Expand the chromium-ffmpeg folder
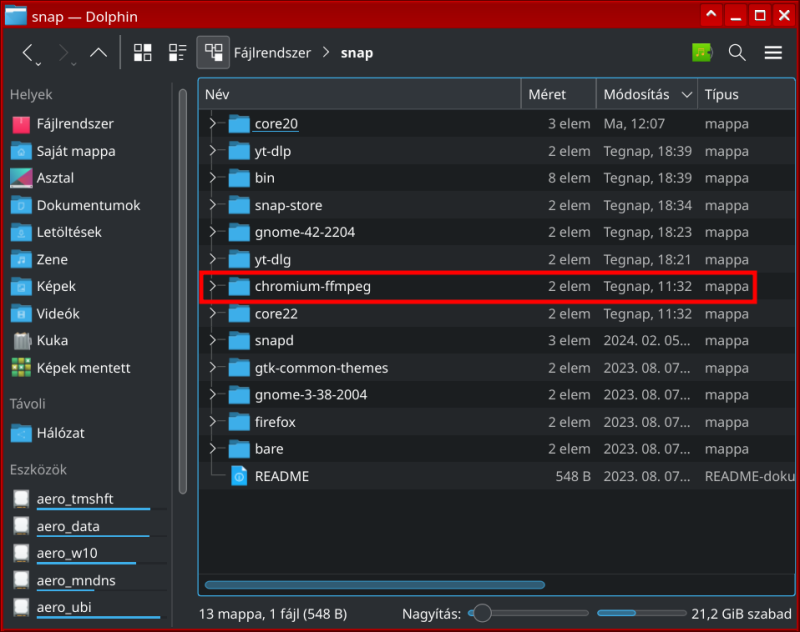800x632 pixels. point(212,287)
